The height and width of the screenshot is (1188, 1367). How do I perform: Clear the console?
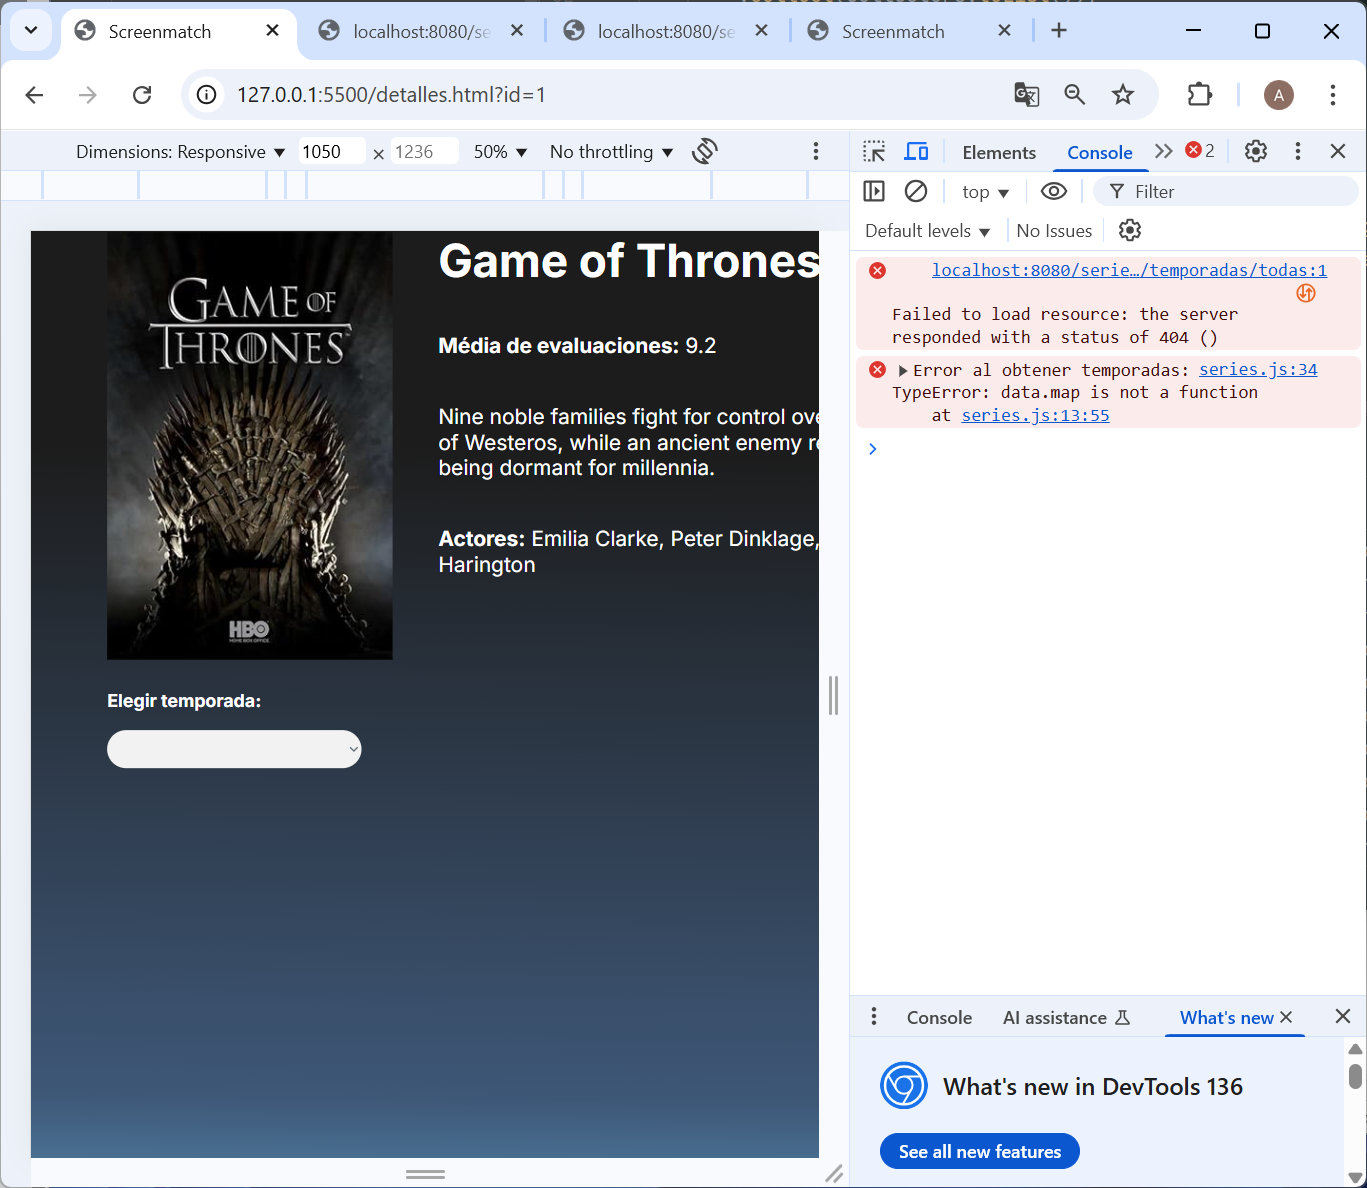pyautogui.click(x=916, y=191)
